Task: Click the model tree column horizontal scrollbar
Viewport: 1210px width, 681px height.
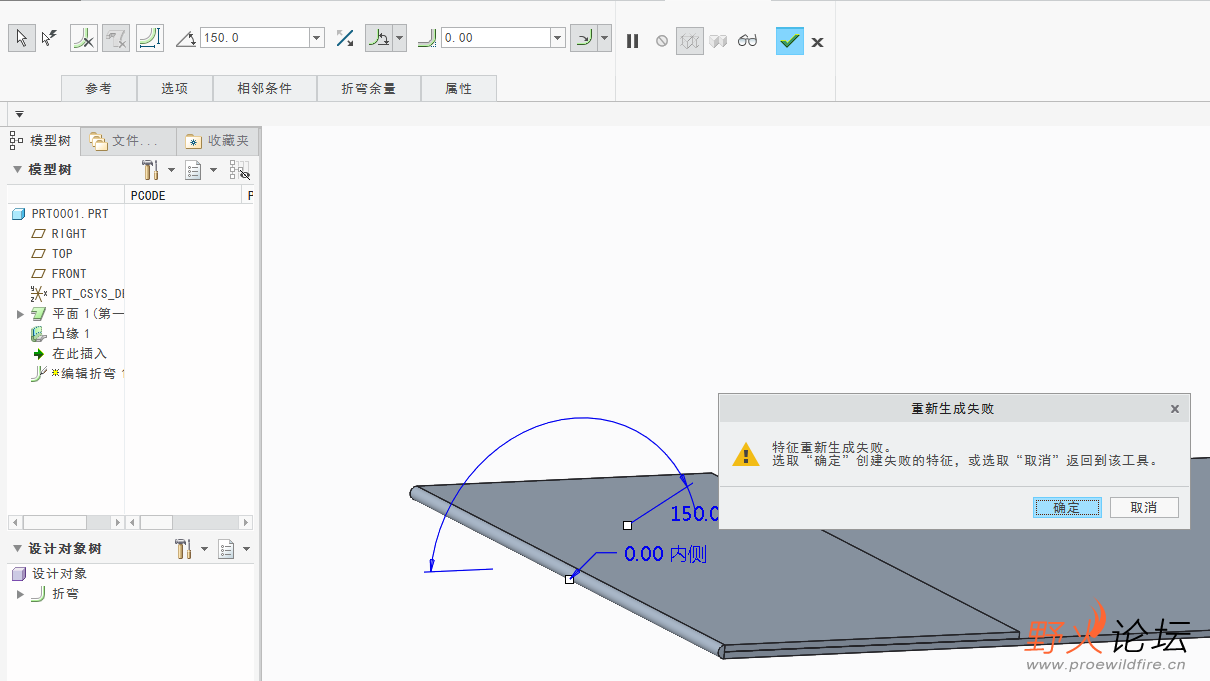Action: 190,522
